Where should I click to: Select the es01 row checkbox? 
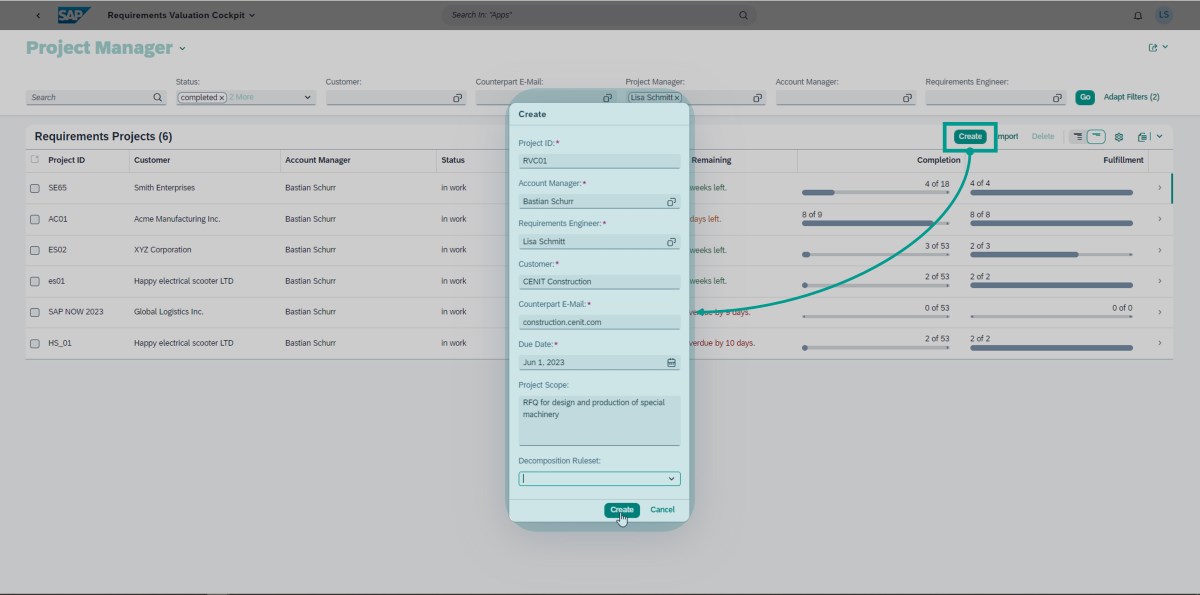point(35,281)
